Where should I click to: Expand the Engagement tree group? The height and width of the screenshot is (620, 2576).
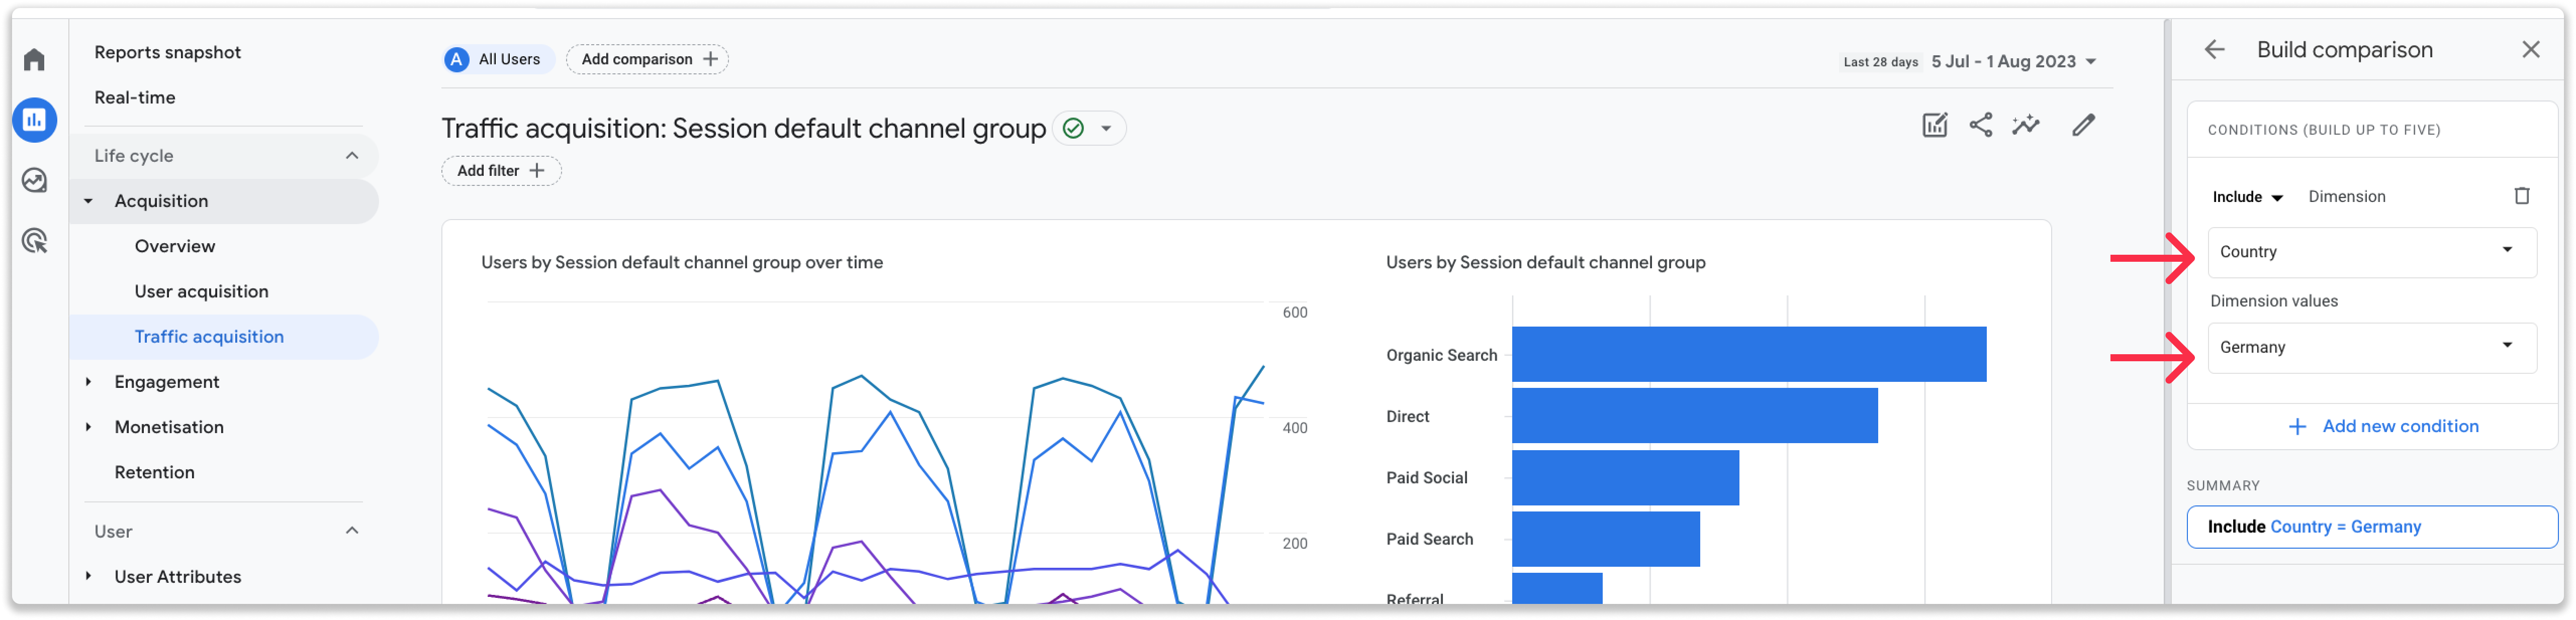point(88,382)
